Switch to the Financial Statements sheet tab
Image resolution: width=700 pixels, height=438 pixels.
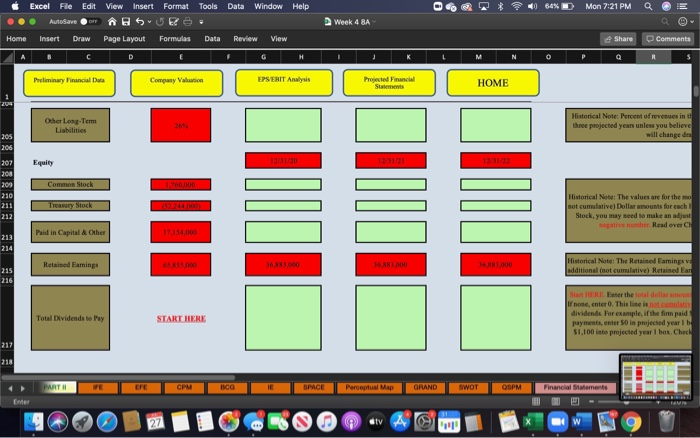point(575,388)
